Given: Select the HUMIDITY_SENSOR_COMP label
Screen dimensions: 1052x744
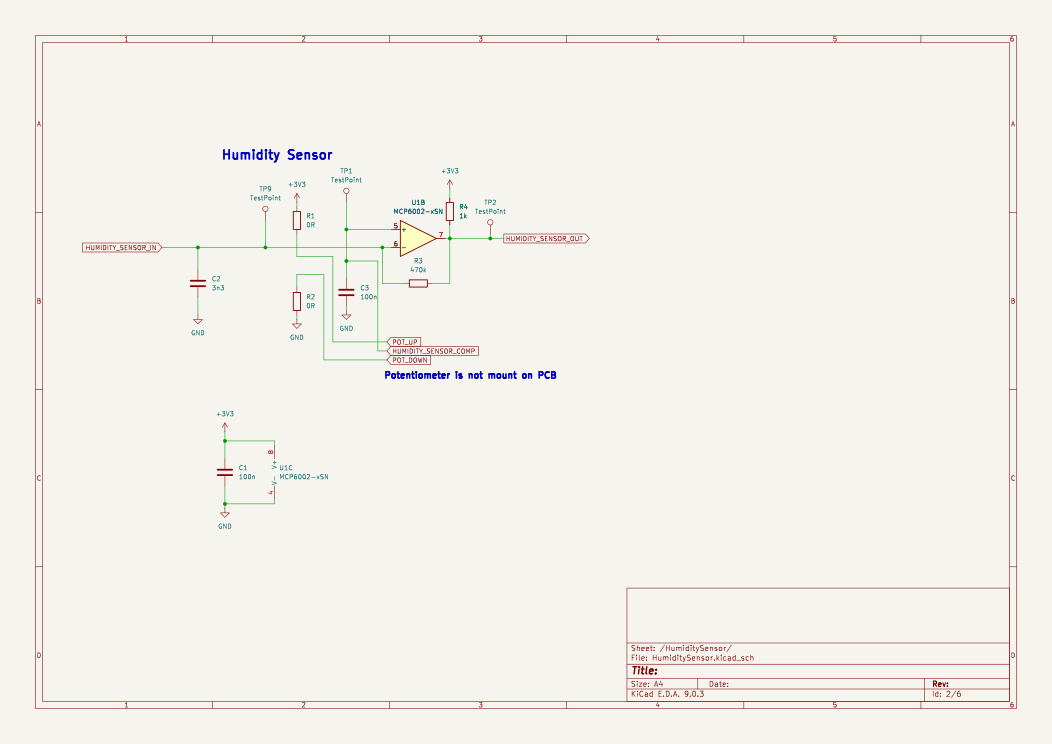Looking at the screenshot, I should point(433,351).
